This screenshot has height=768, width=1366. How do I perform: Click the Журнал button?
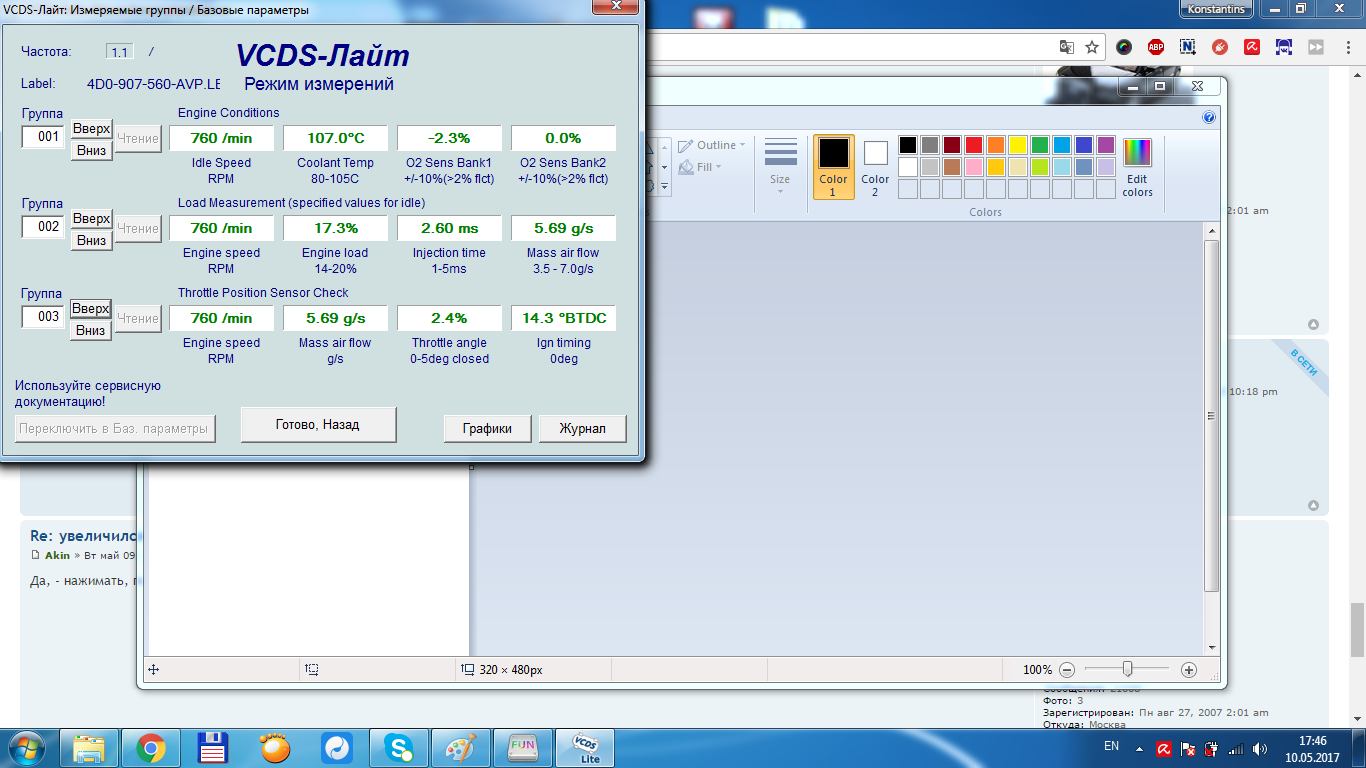click(582, 428)
